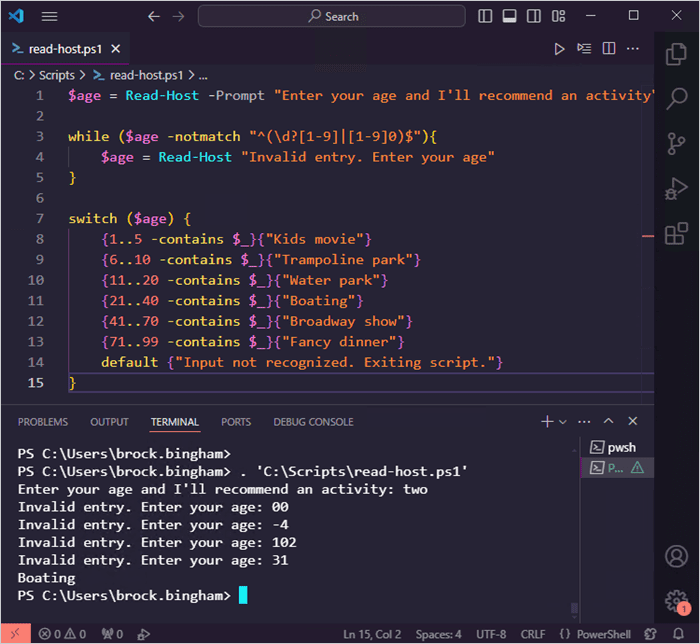Maximize the panel with the up chevron
The height and width of the screenshot is (644, 700).
[608, 421]
